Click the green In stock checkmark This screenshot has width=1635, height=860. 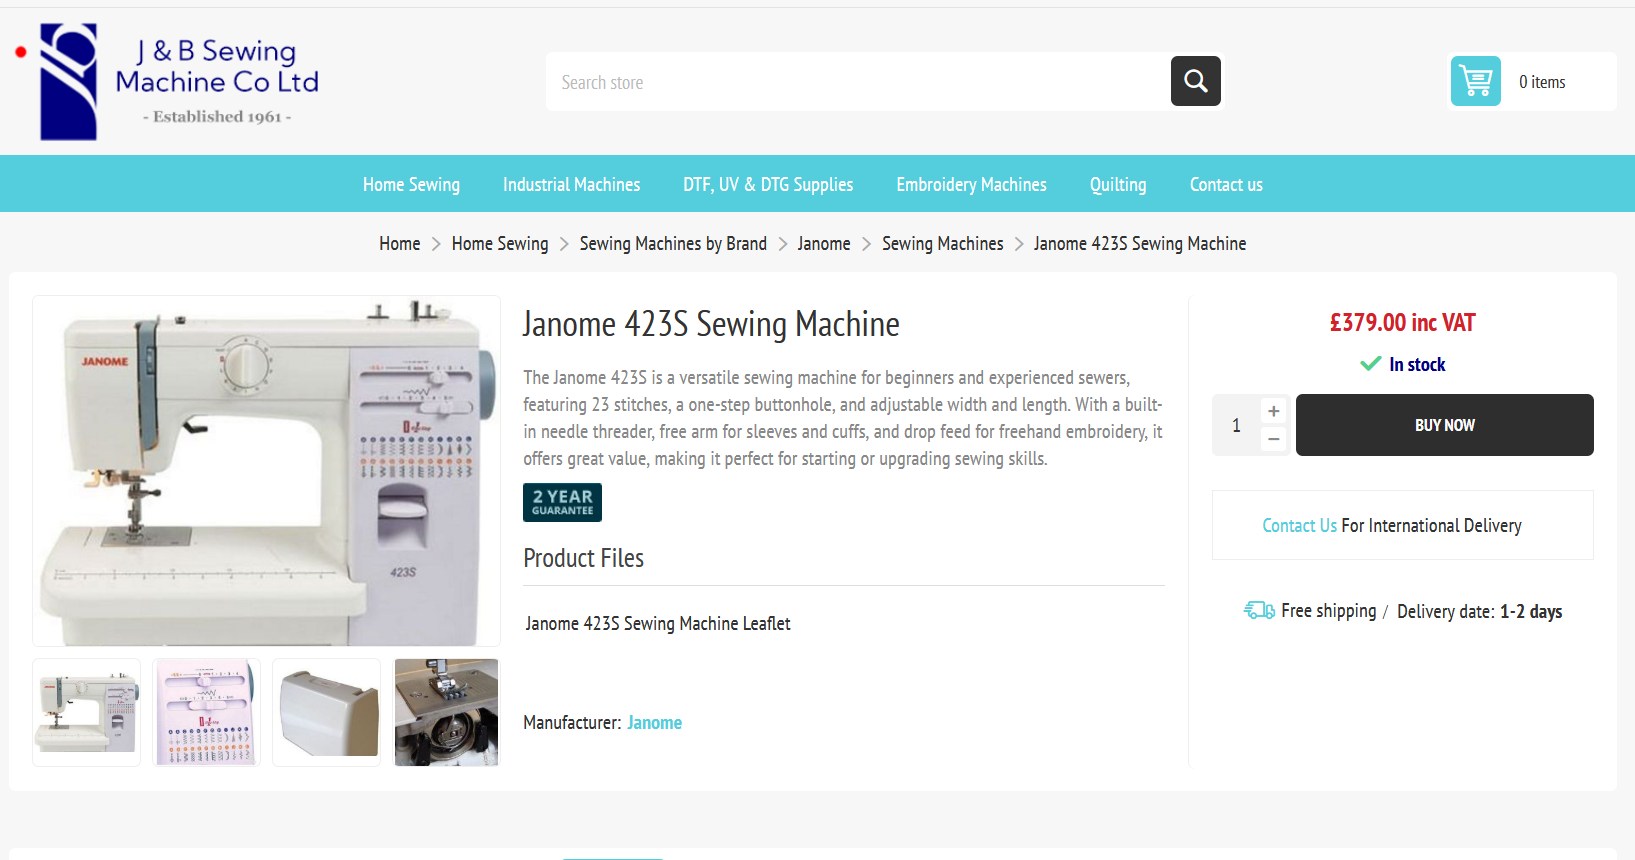click(1371, 364)
